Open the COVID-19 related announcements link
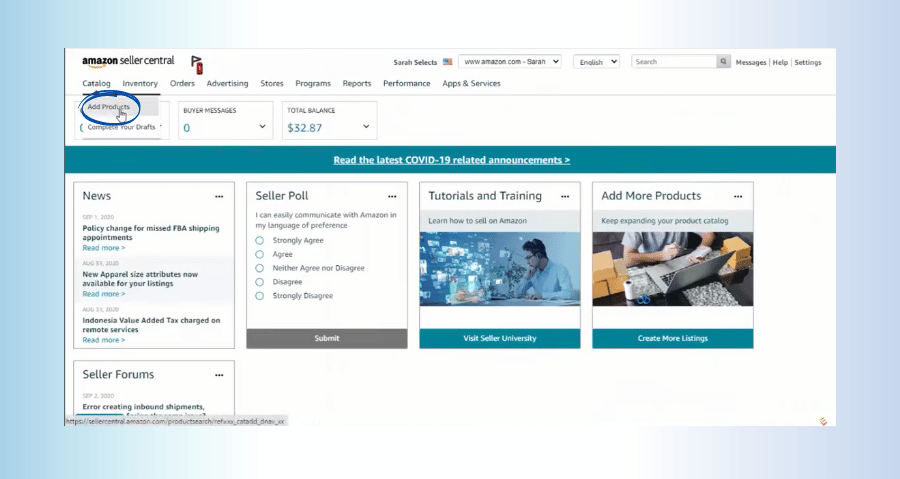Viewport: 900px width, 479px height. [x=452, y=160]
